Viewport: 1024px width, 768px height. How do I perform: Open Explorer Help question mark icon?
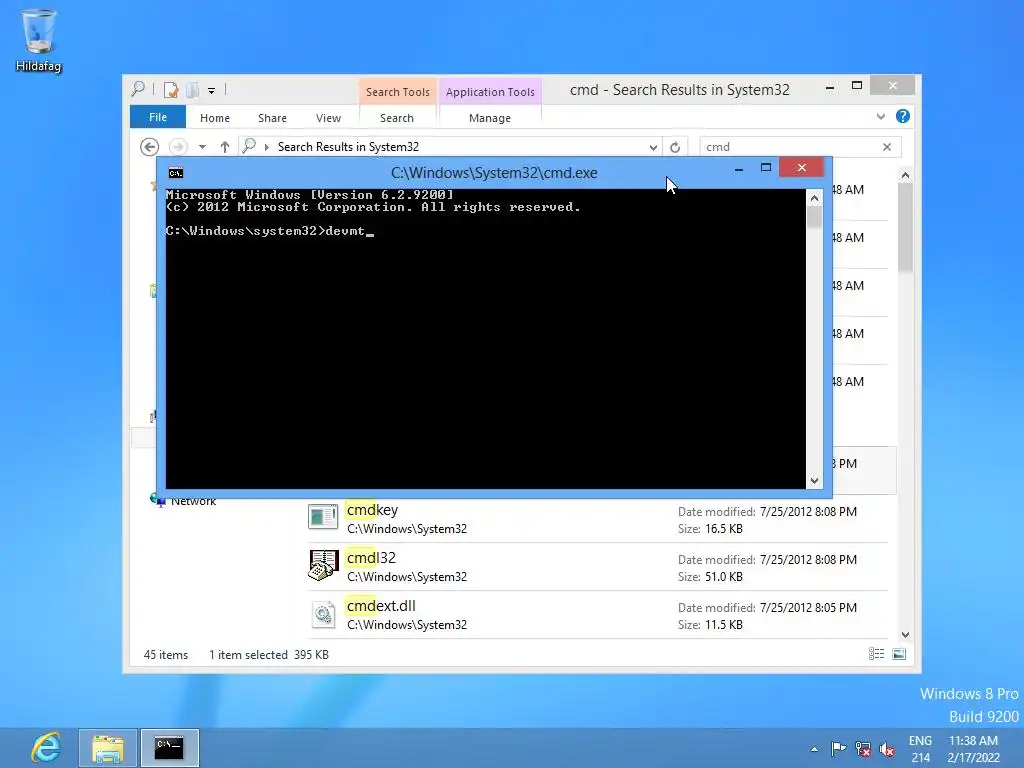pos(903,116)
